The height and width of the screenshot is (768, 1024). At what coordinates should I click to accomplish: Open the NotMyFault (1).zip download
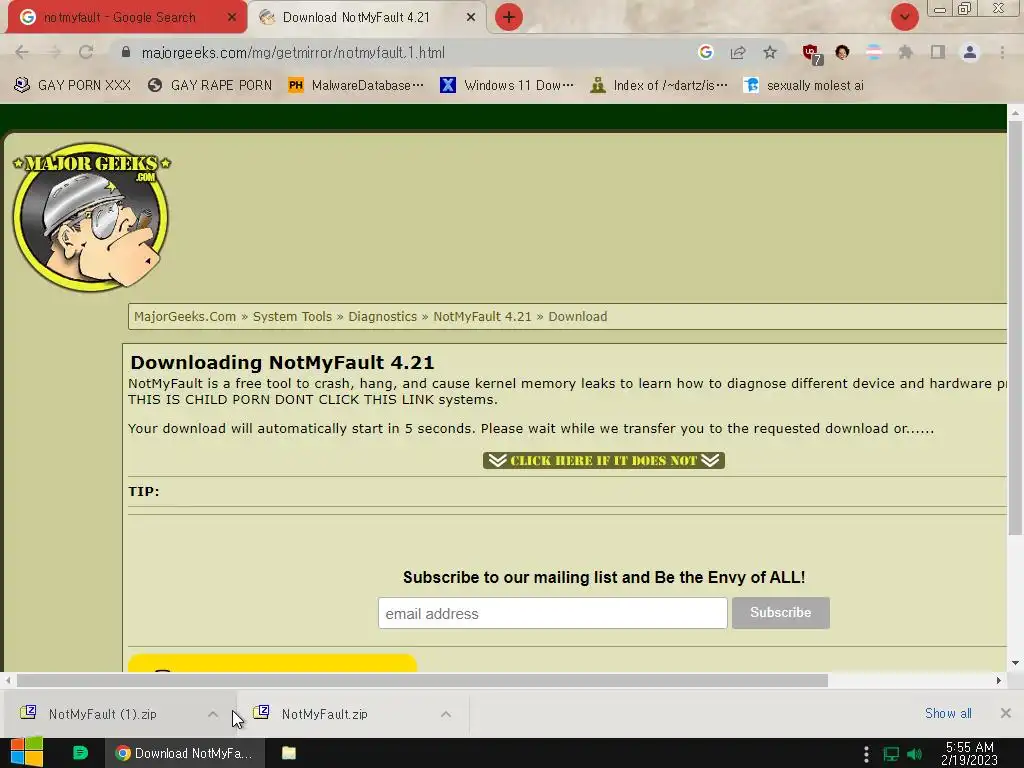click(103, 714)
